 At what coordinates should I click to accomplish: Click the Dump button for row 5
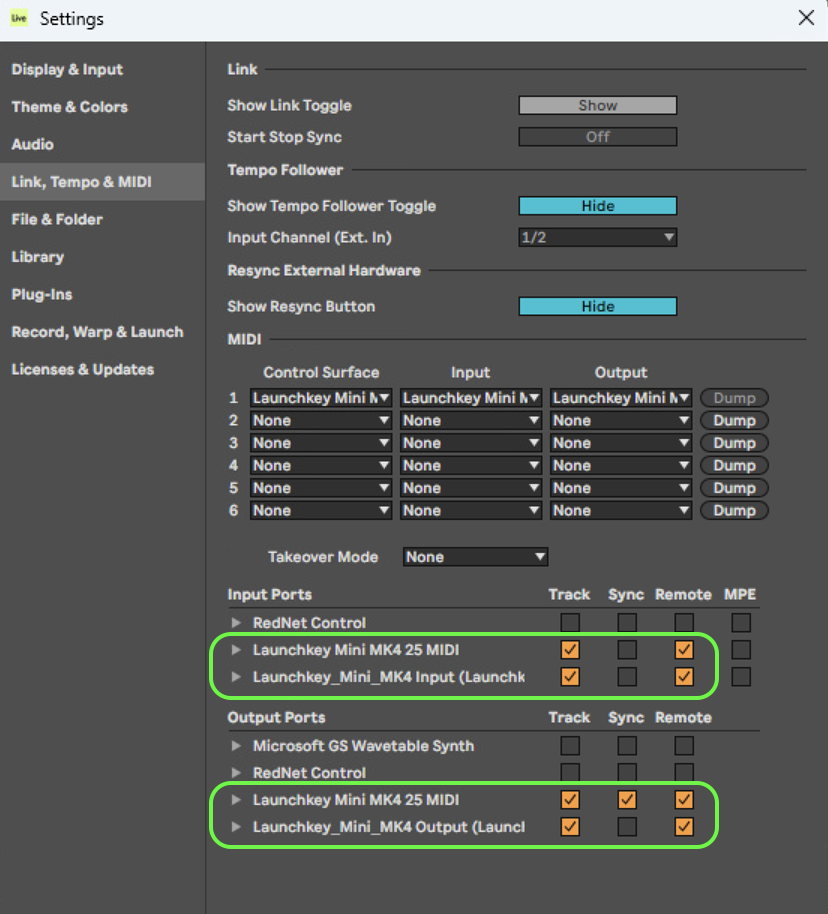click(x=734, y=488)
